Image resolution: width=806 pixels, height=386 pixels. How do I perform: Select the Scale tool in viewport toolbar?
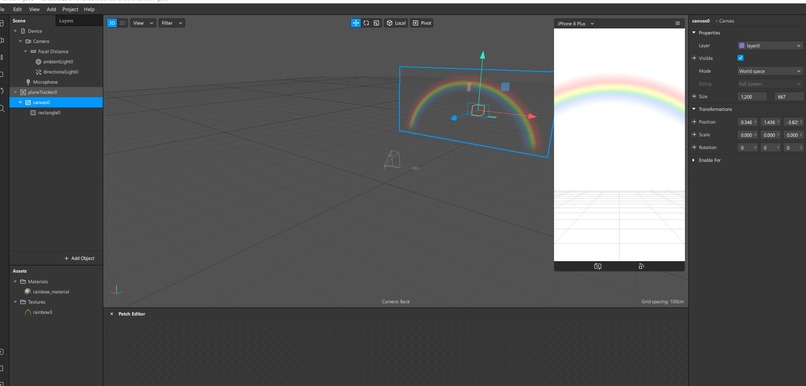376,23
